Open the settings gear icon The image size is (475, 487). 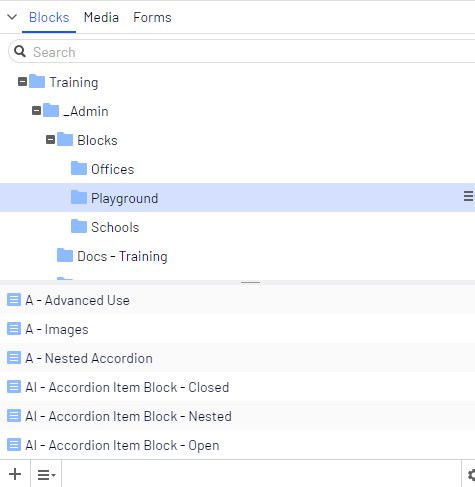(x=471, y=474)
